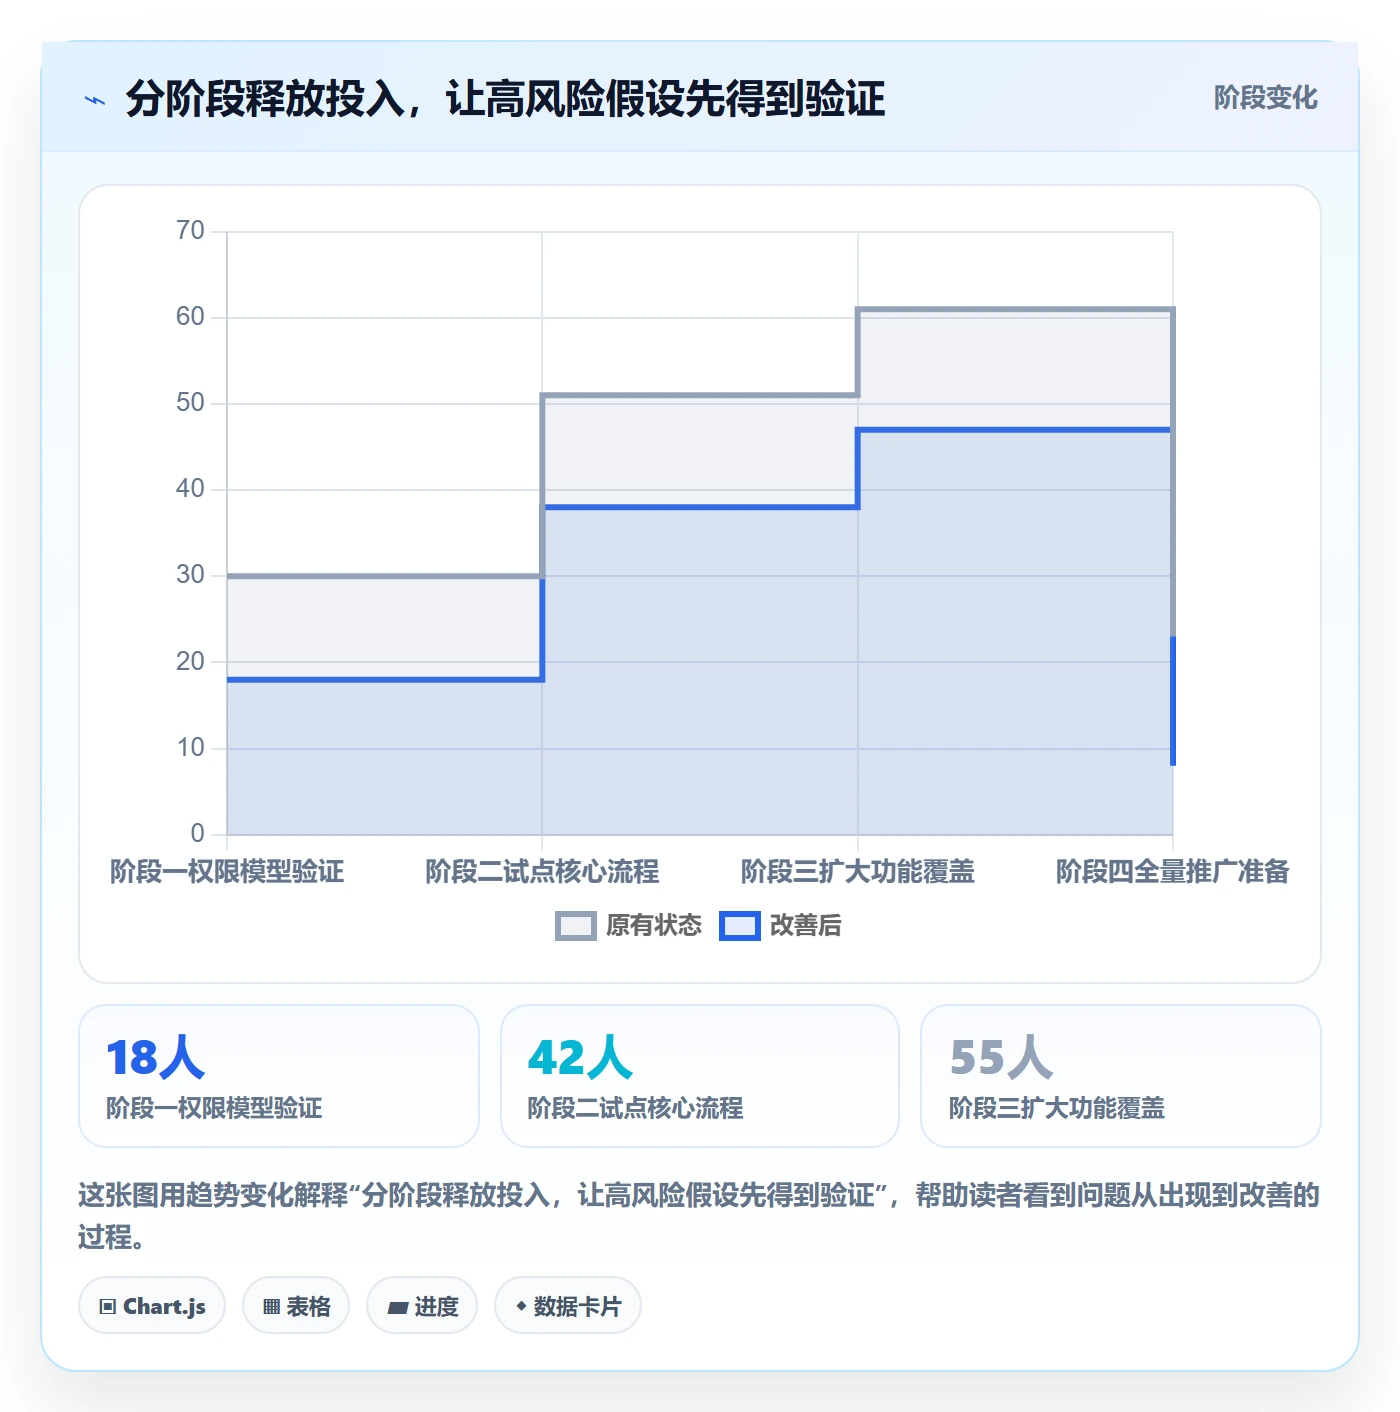
Task: Click the 改善后 legend label
Action: (x=806, y=926)
